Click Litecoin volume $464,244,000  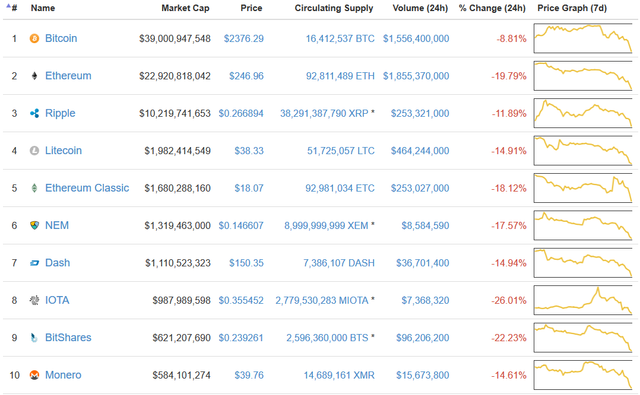tap(420, 151)
